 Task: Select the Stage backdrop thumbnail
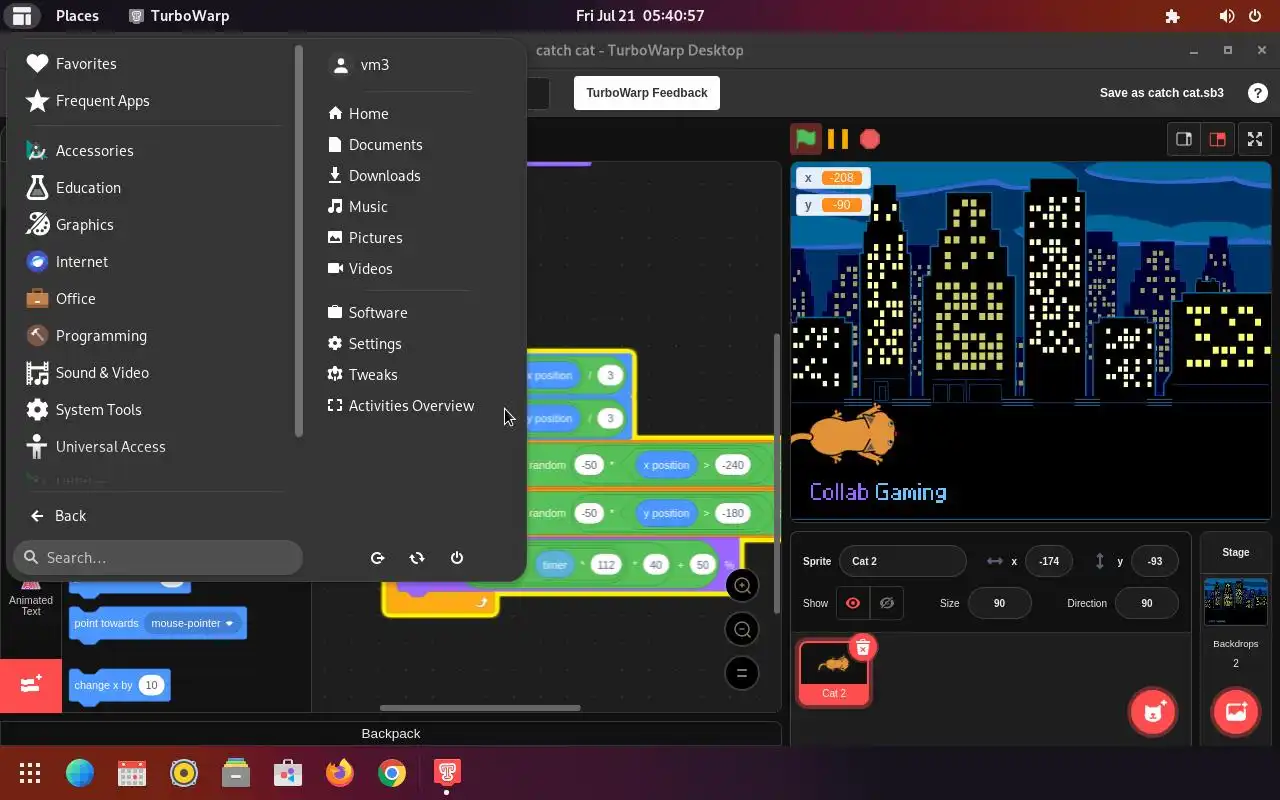pos(1236,602)
